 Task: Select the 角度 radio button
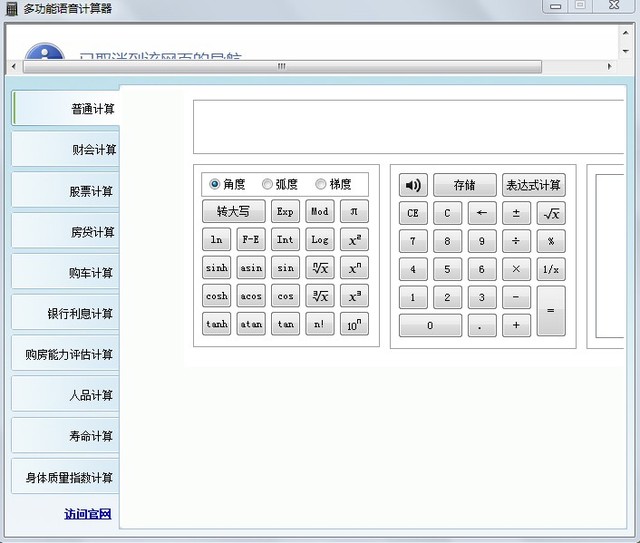[215, 184]
